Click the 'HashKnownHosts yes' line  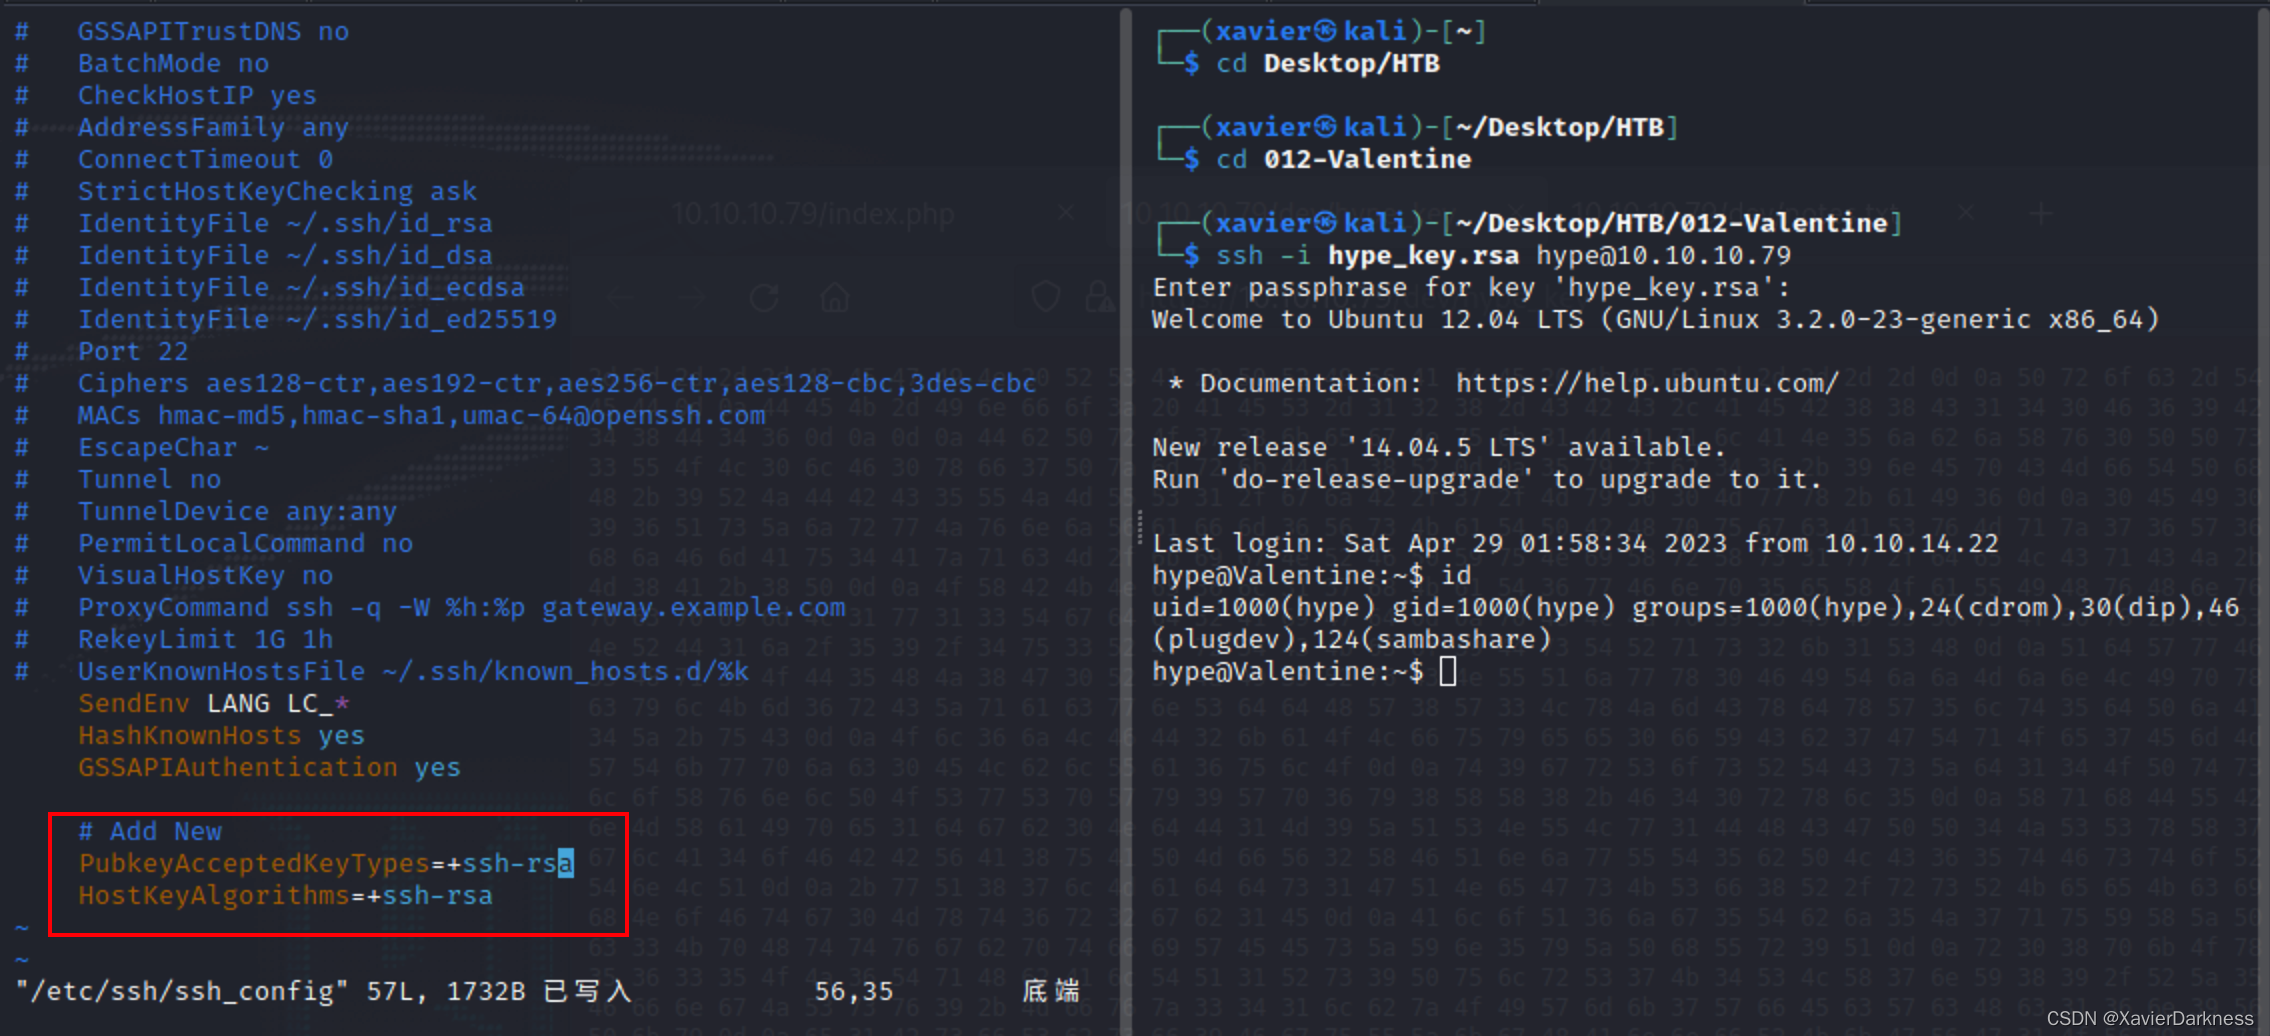pyautogui.click(x=221, y=735)
